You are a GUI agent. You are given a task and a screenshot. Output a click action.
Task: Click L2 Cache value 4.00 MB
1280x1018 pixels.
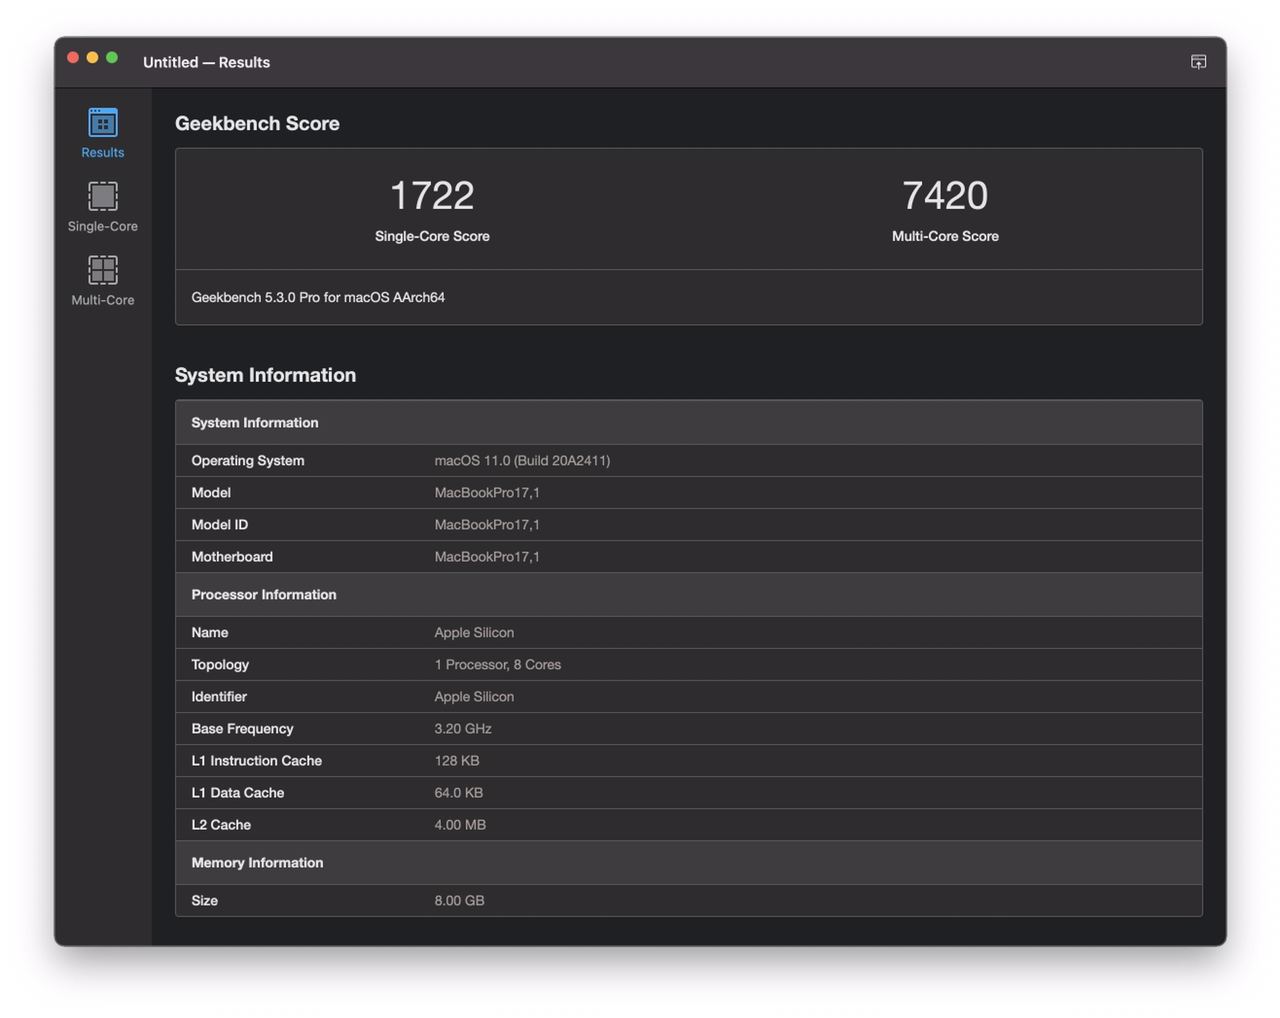460,824
